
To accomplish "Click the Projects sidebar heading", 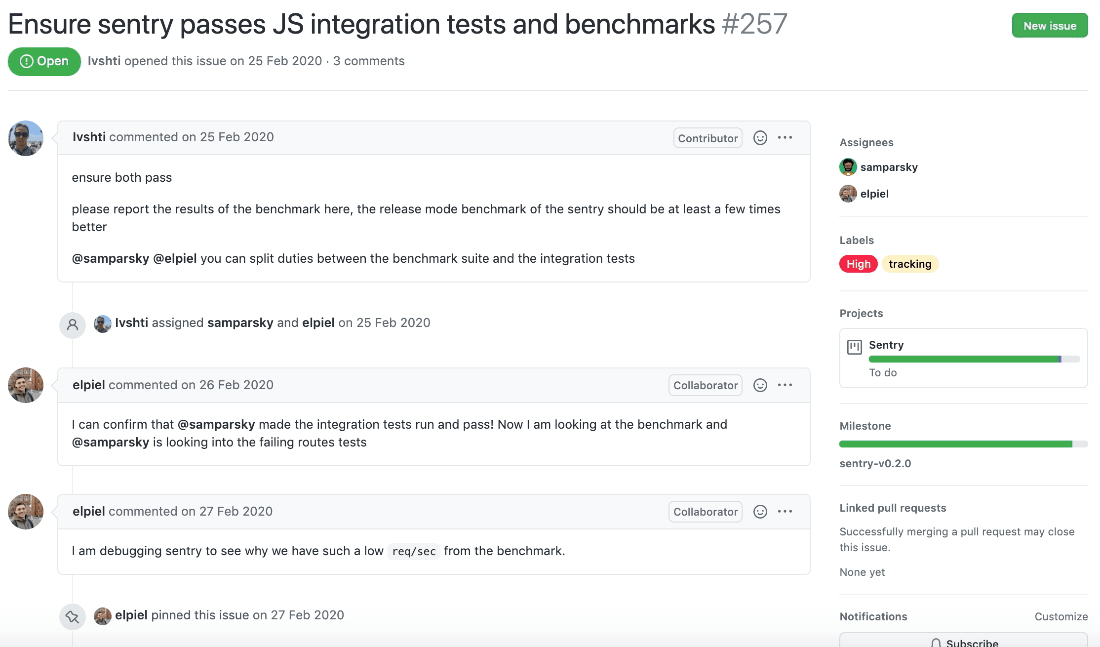I will click(x=861, y=313).
